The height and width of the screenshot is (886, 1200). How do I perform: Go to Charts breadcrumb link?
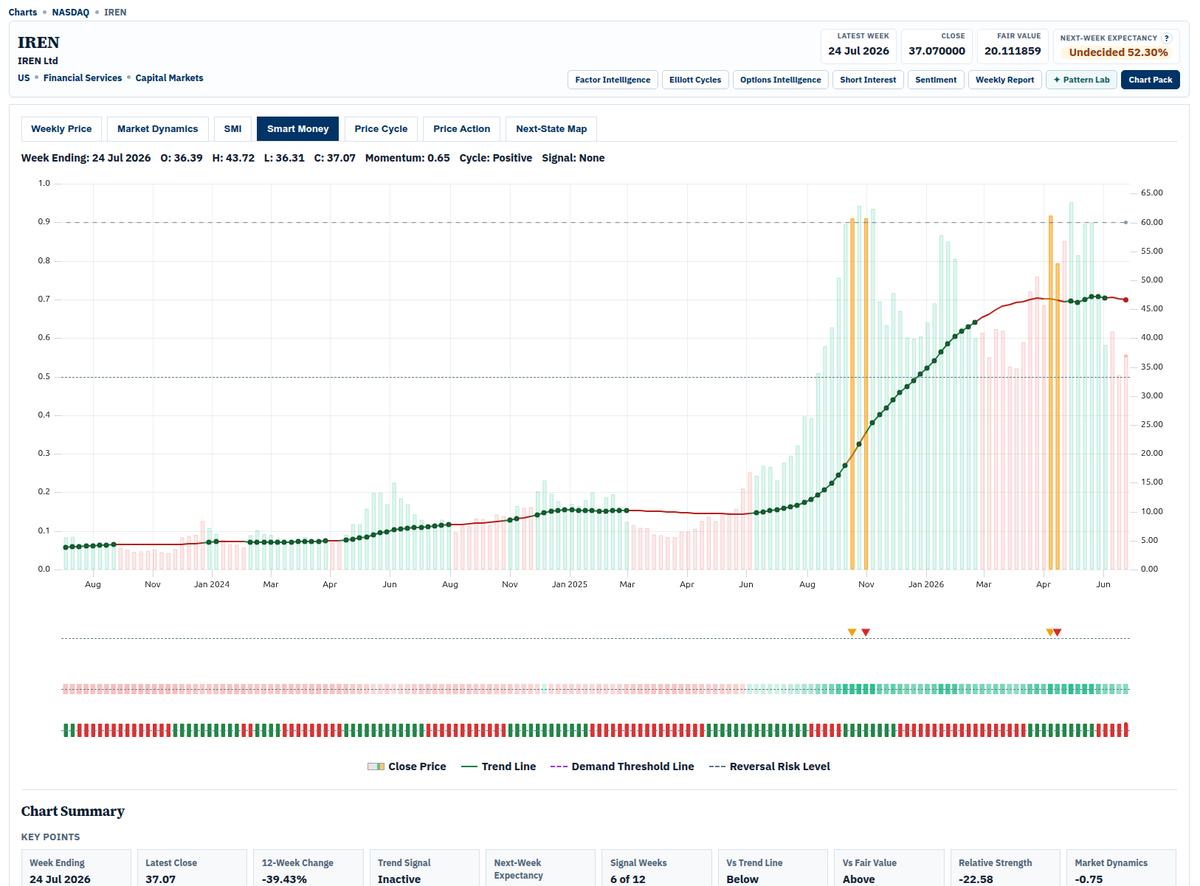point(22,12)
